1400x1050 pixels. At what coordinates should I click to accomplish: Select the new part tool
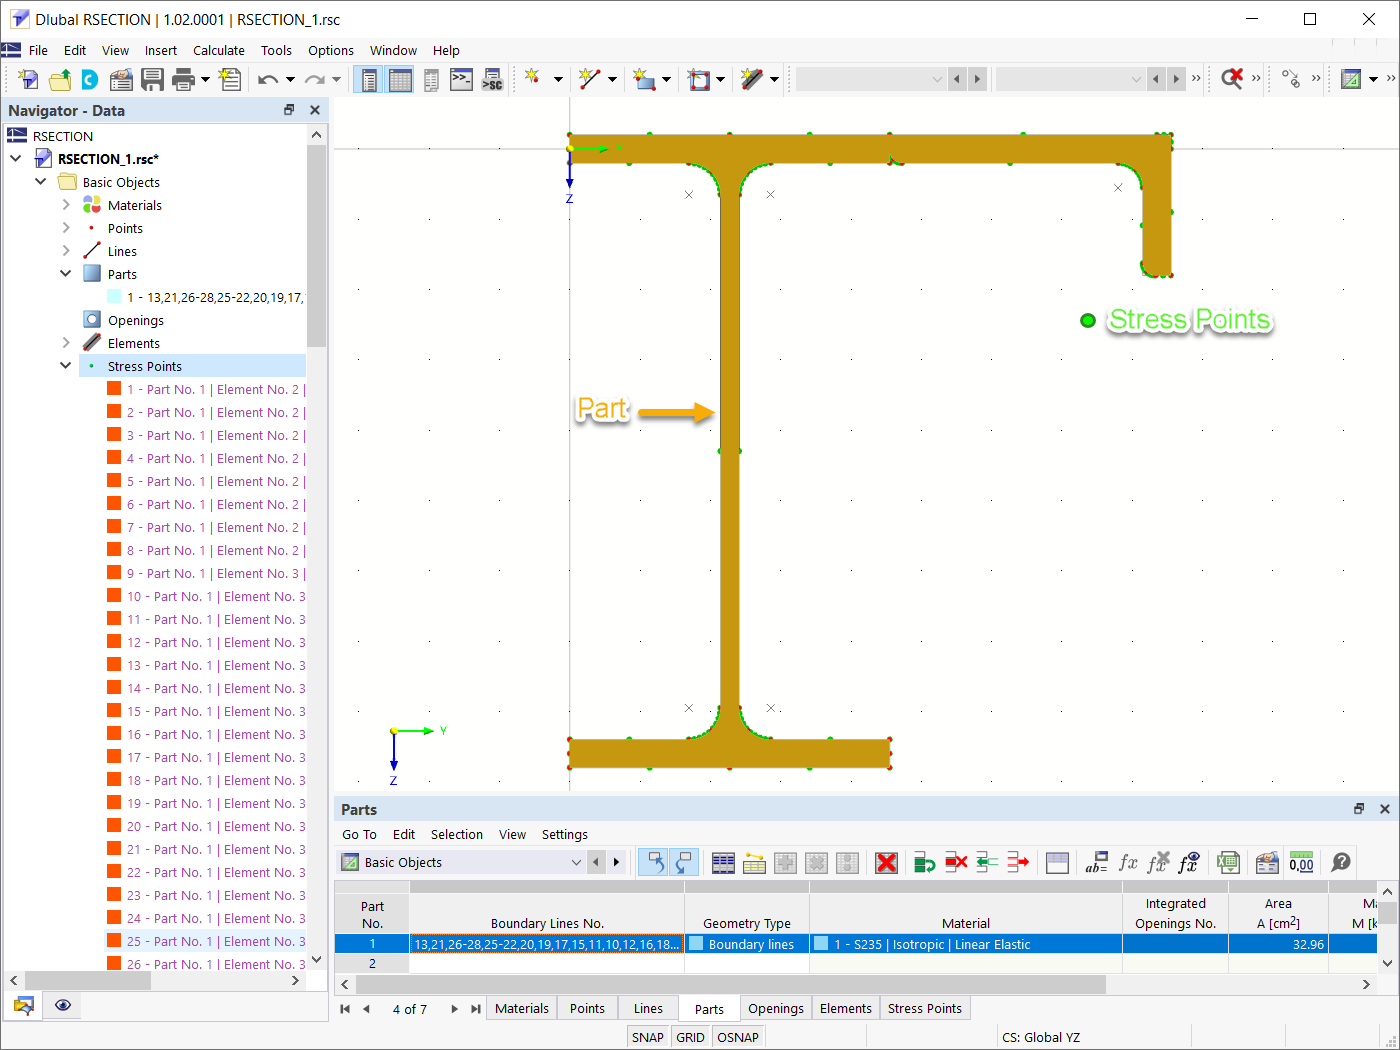pyautogui.click(x=643, y=79)
